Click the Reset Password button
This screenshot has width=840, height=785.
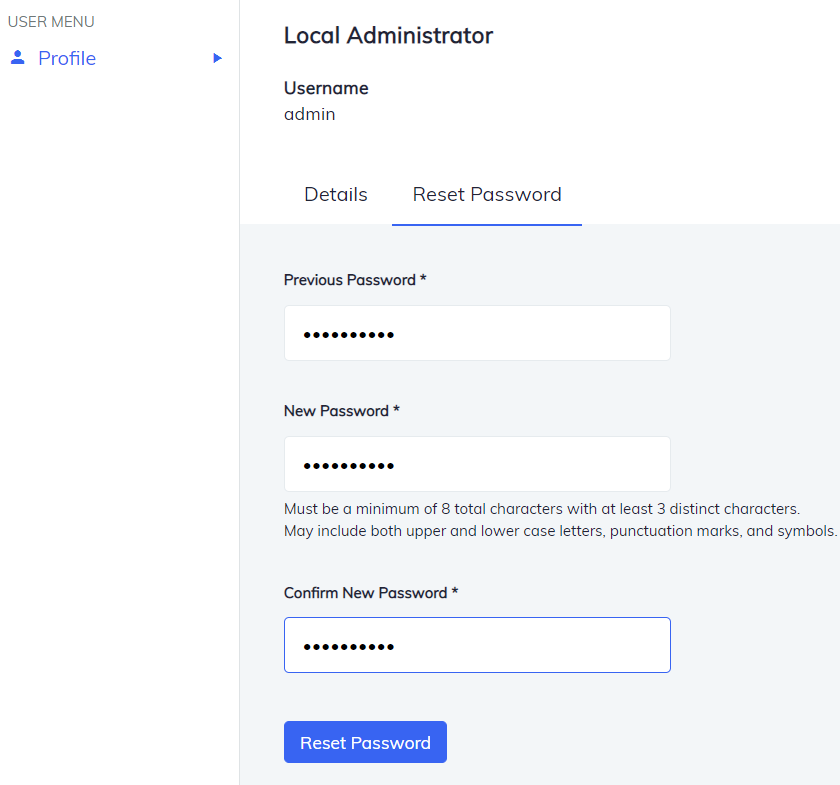[x=365, y=742]
